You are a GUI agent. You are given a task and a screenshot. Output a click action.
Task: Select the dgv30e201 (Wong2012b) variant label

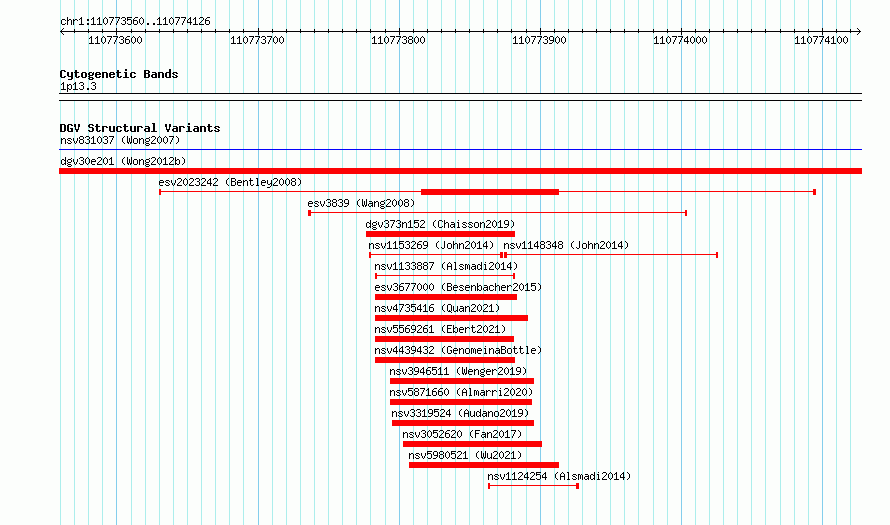click(123, 161)
